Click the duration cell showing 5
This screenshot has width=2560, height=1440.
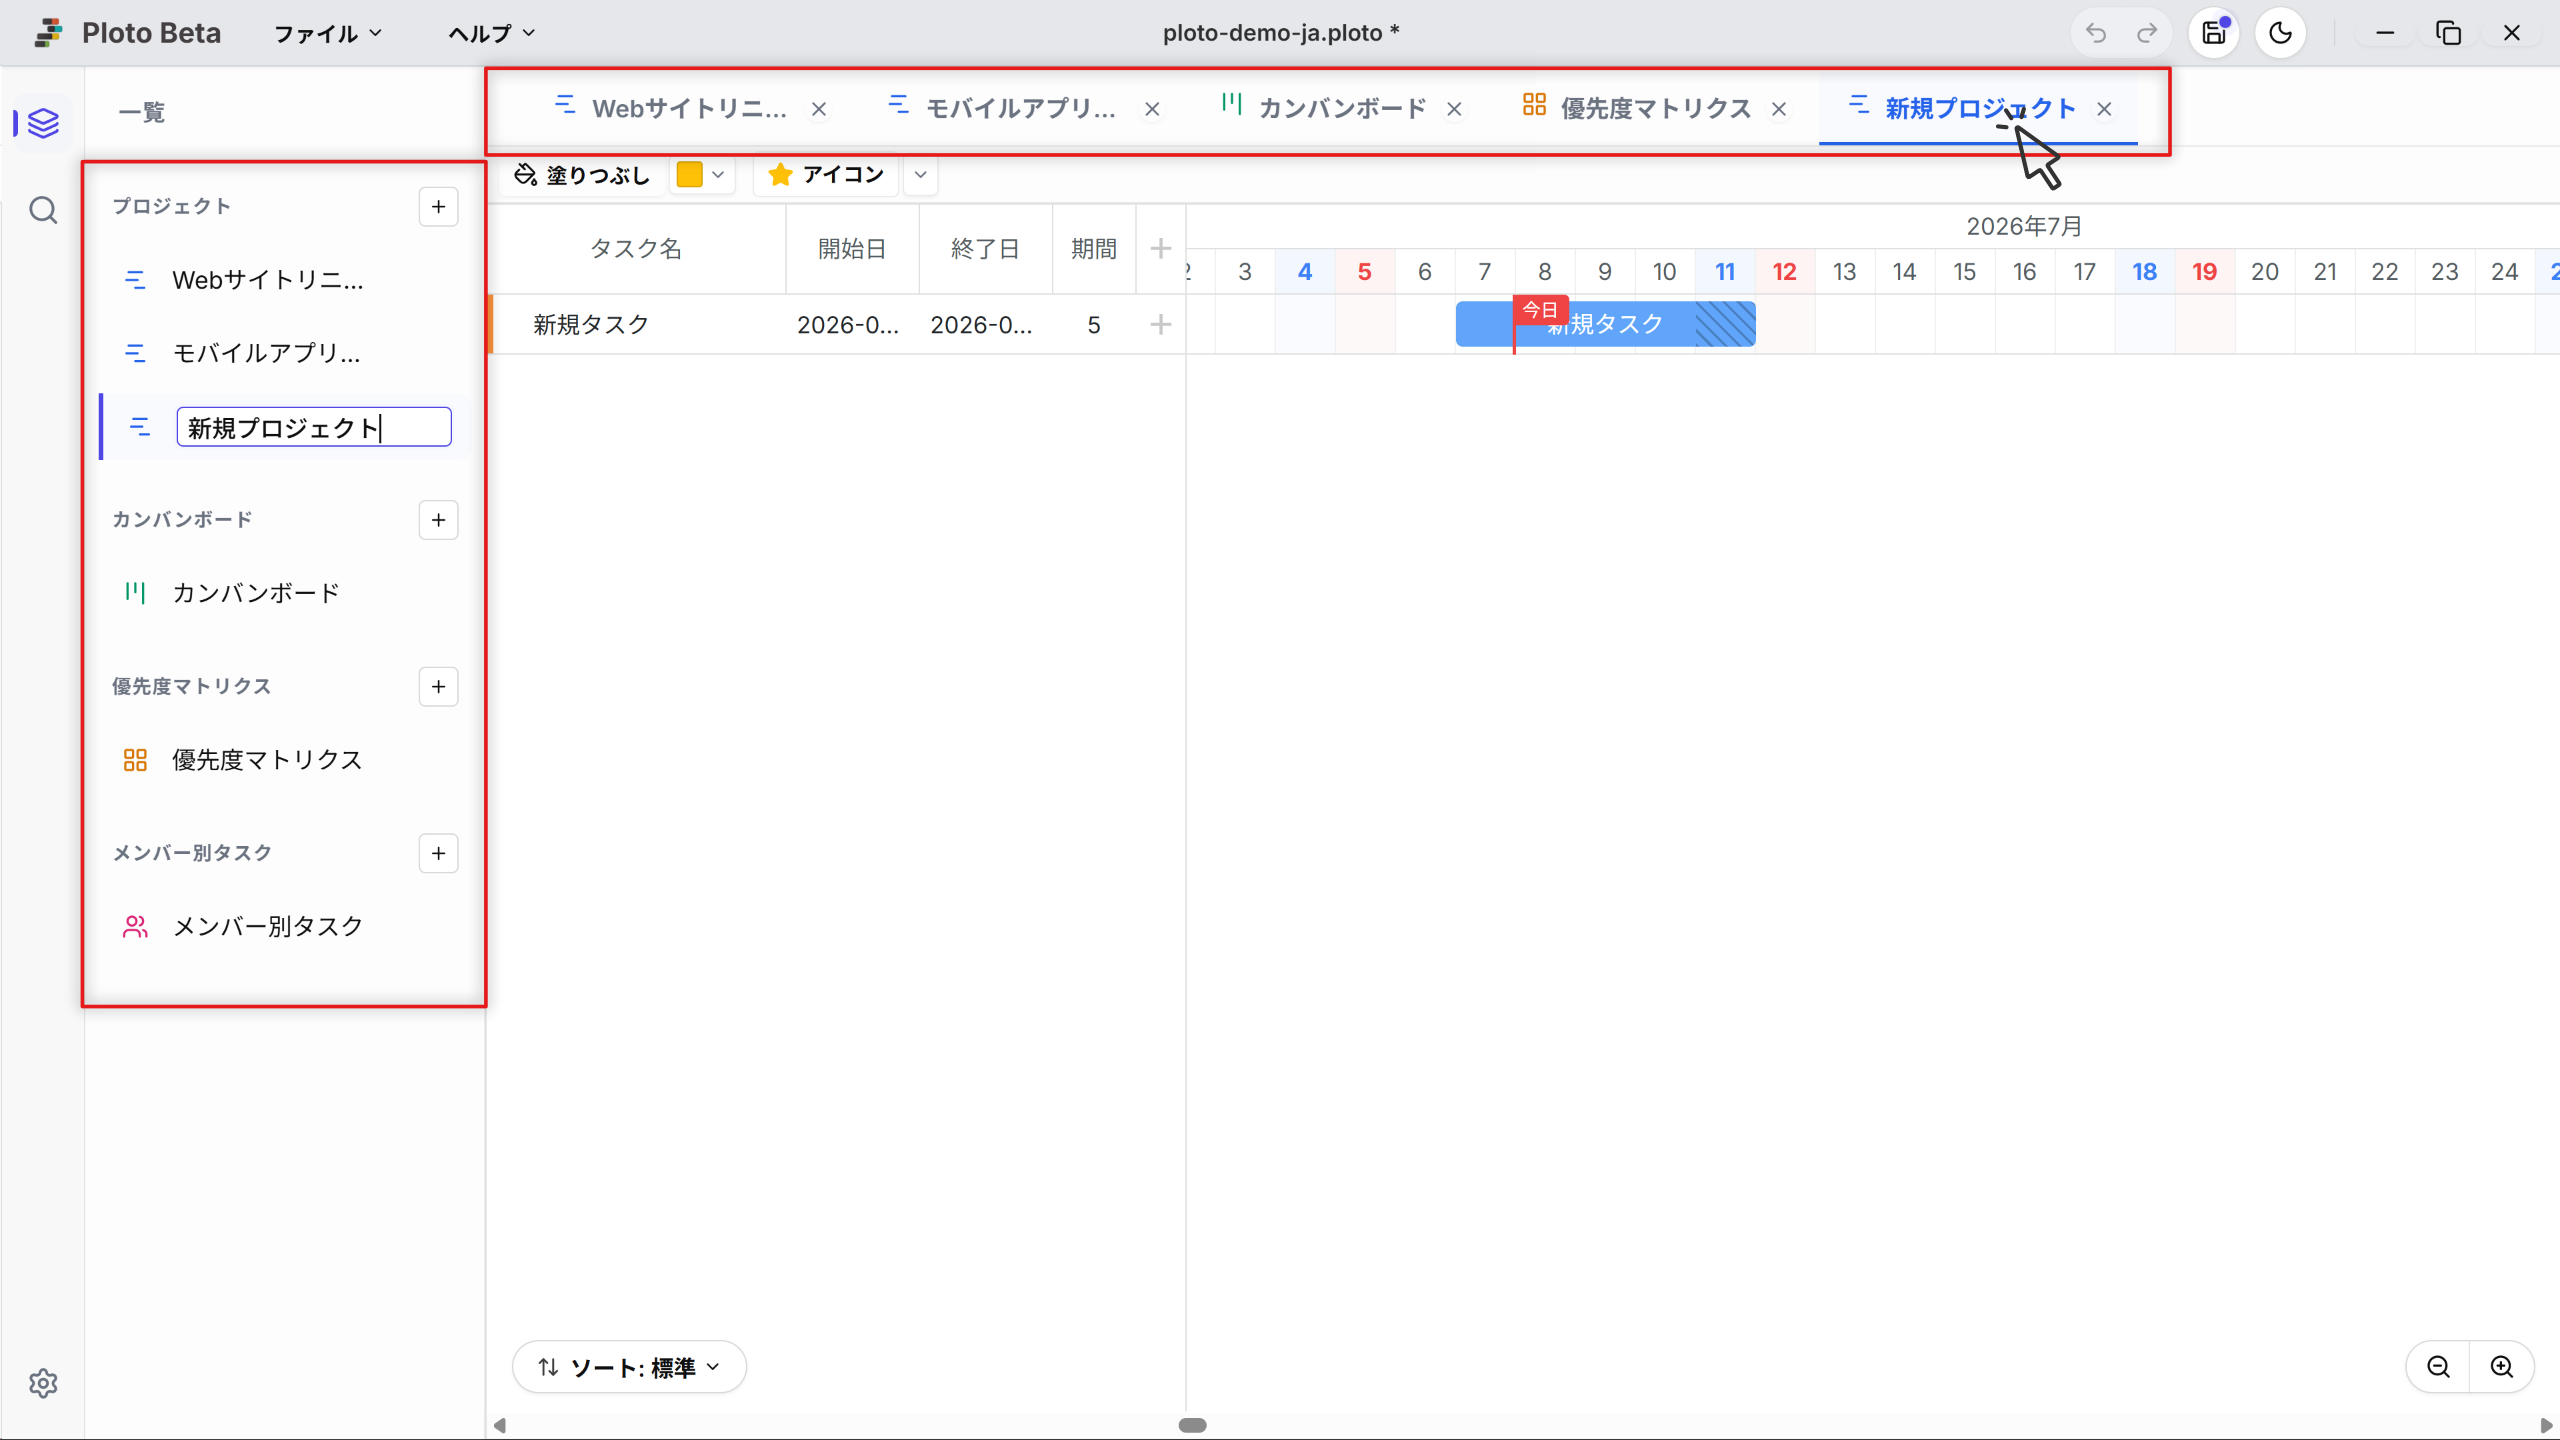pos(1094,324)
